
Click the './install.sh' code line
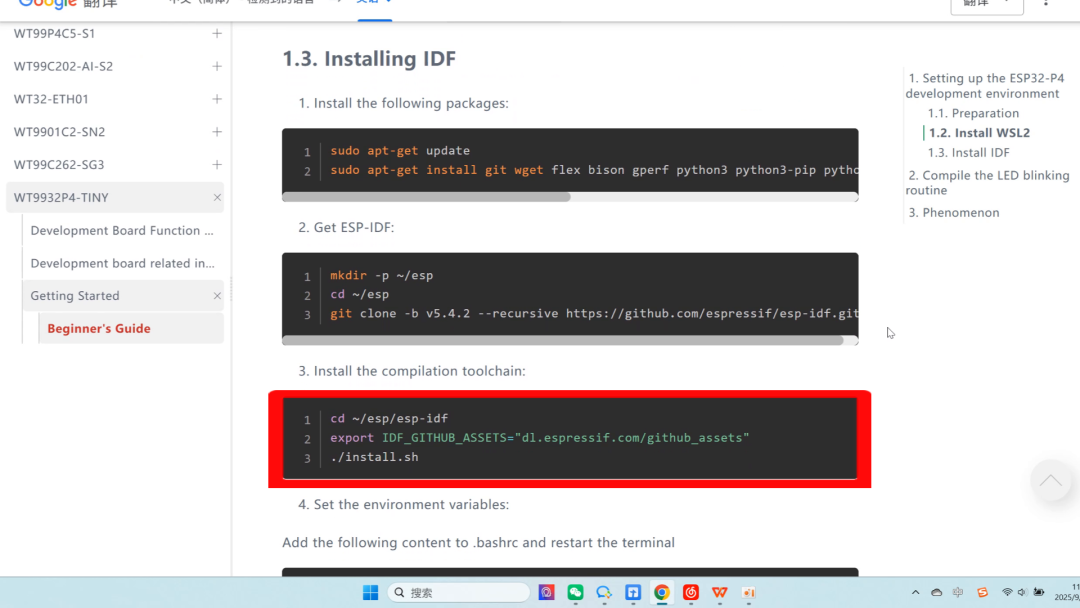pyautogui.click(x=374, y=457)
